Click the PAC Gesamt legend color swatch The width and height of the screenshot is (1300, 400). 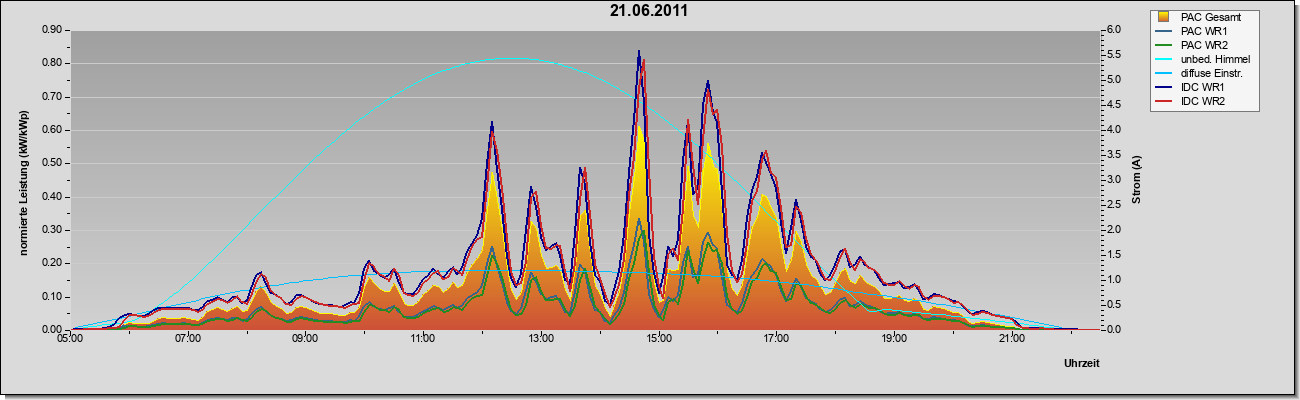[x=1164, y=17]
